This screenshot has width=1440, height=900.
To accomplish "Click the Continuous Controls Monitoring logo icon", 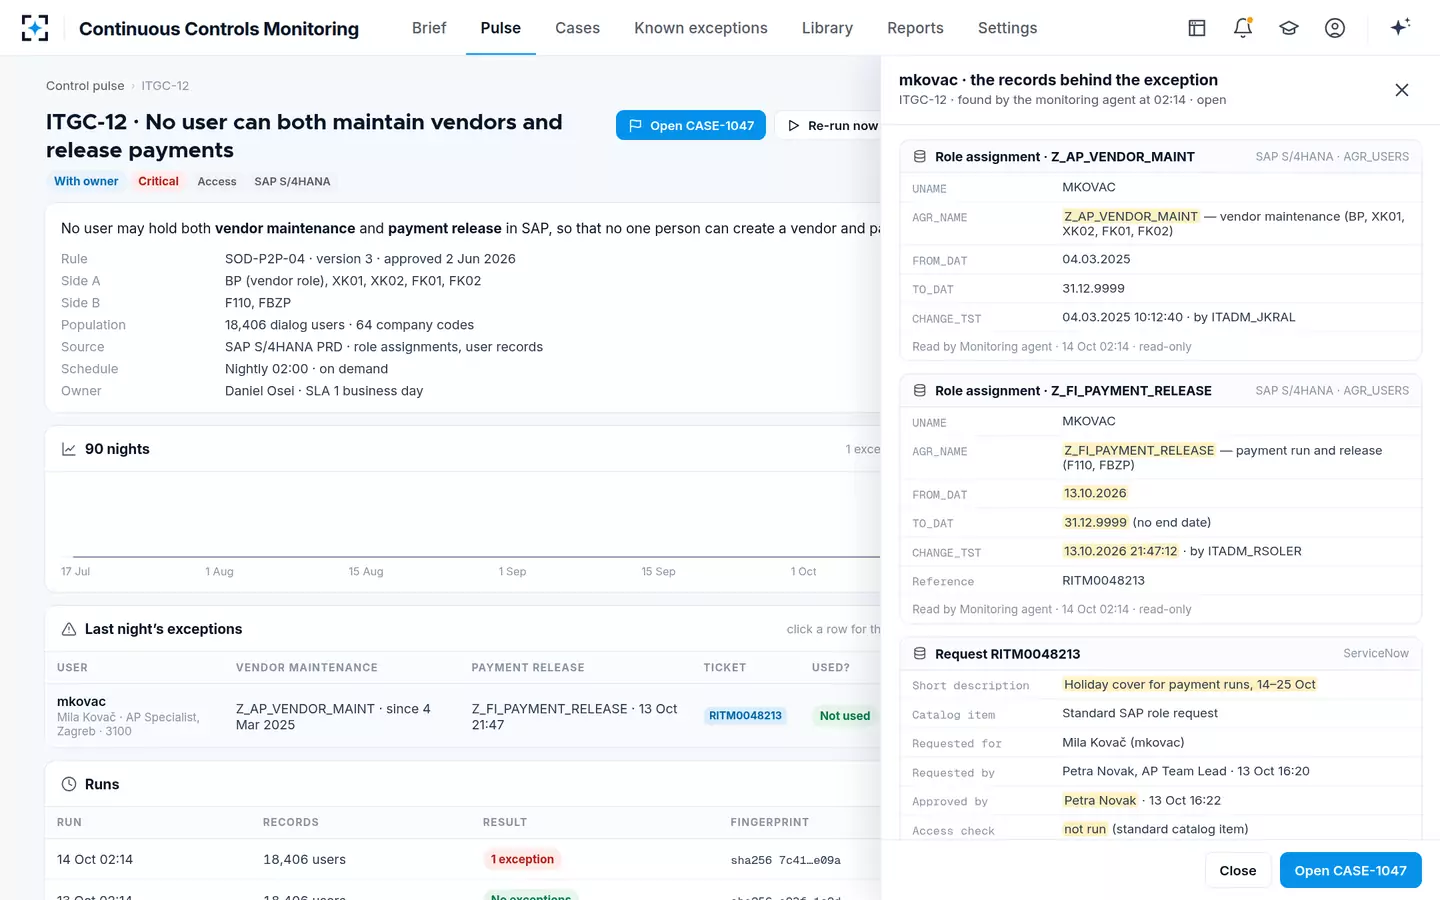I will coord(35,28).
